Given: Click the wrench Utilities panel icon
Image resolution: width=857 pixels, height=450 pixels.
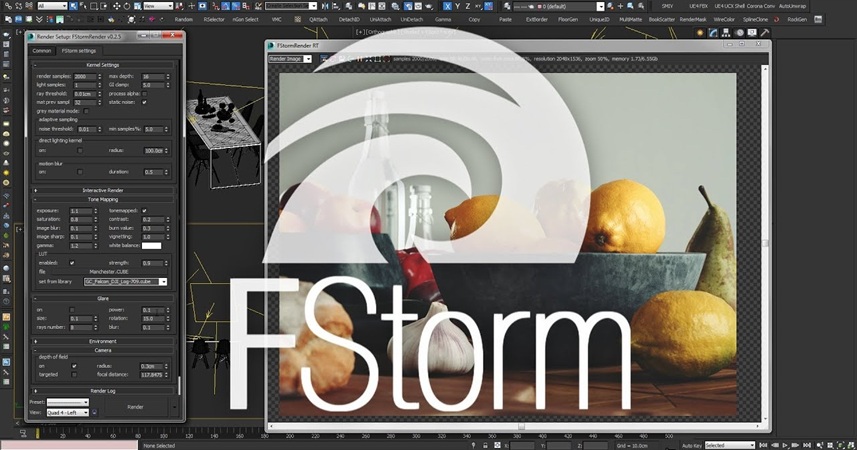Looking at the screenshot, I should [765, 33].
